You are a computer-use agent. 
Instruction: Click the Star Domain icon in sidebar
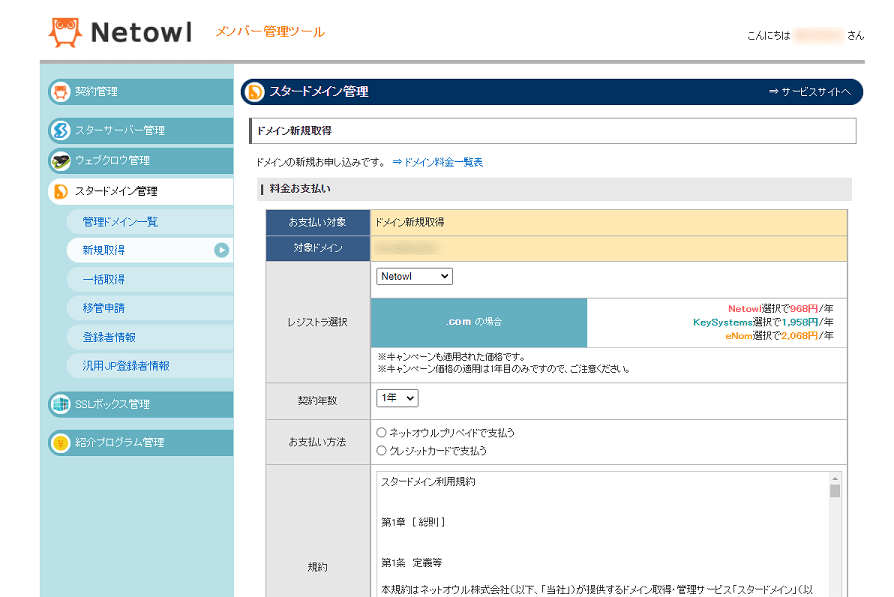coord(60,192)
